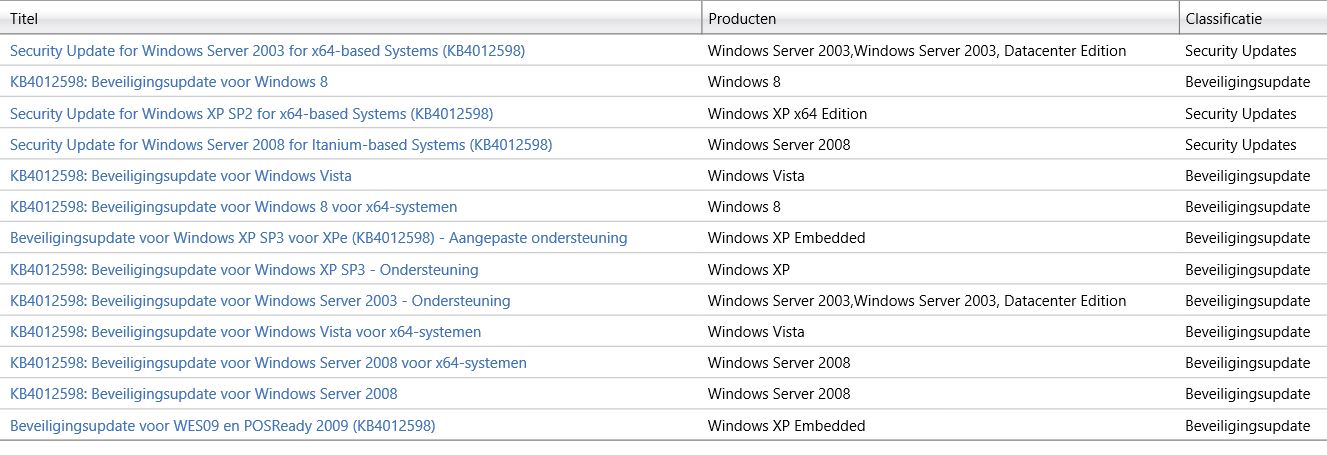The image size is (1327, 455).
Task: Open XP SP3 voor XPe Aangepaste ondersteuning link
Action: pos(319,238)
